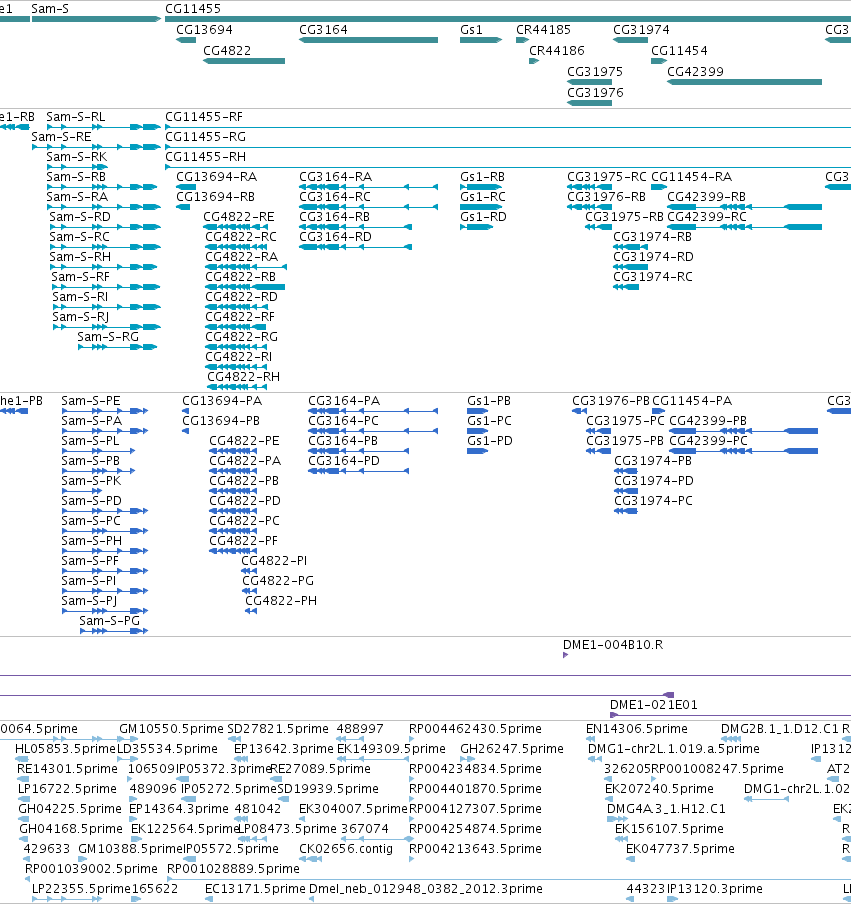Select CG13694-PA protein label
The width and height of the screenshot is (851, 904).
click(x=222, y=401)
